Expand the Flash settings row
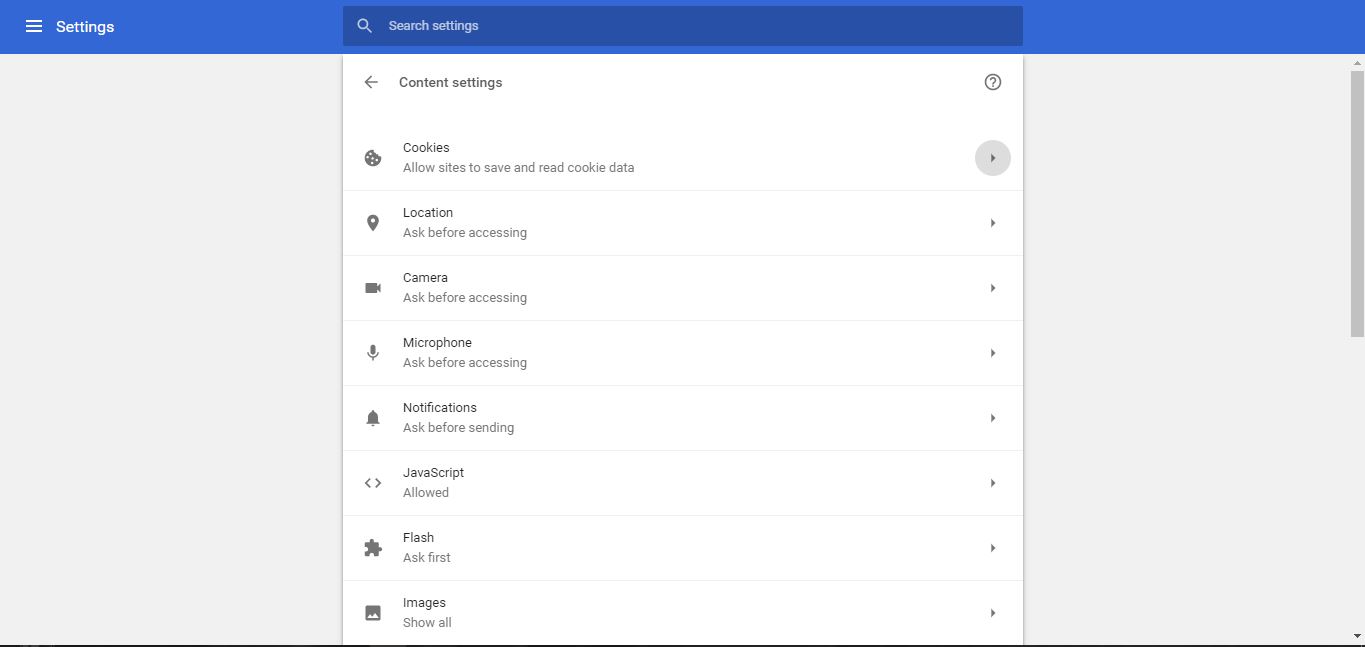The height and width of the screenshot is (647, 1365). pos(992,547)
